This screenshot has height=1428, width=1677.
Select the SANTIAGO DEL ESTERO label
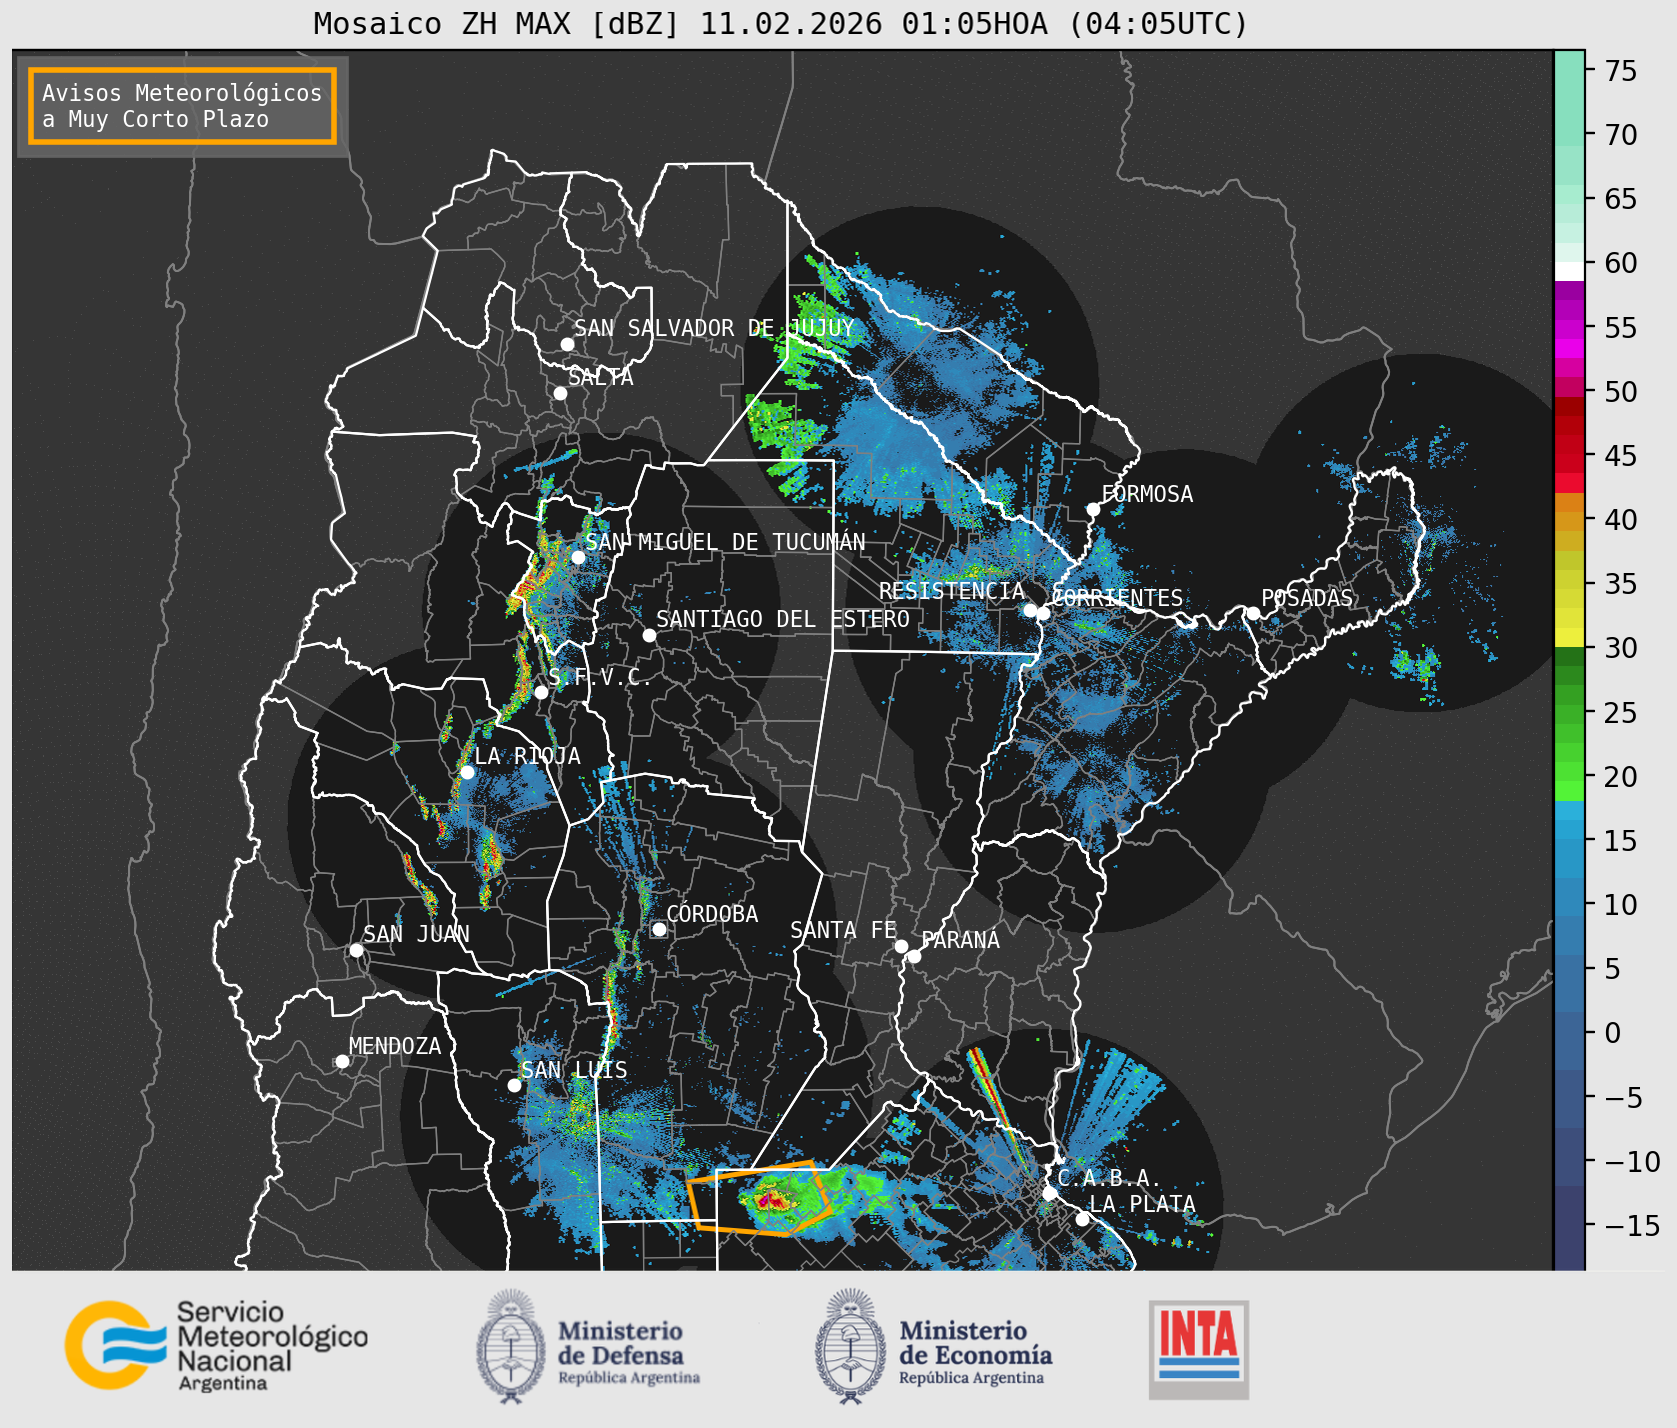pyautogui.click(x=783, y=619)
